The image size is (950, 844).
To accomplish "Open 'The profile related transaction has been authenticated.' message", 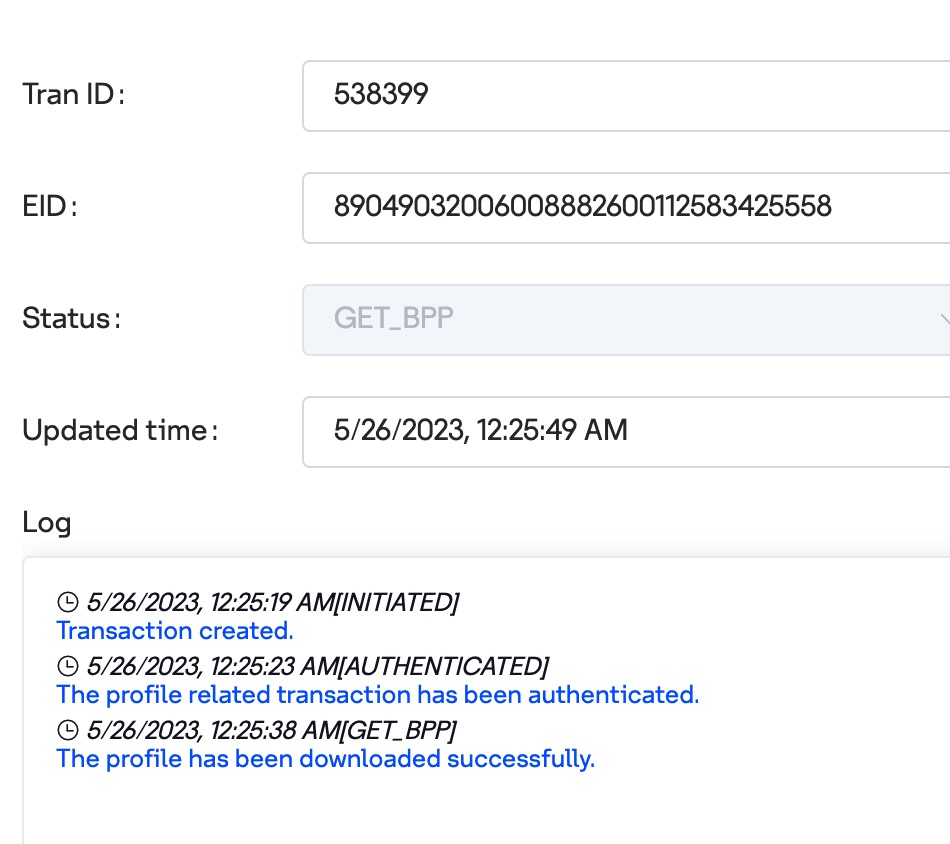I will point(378,694).
